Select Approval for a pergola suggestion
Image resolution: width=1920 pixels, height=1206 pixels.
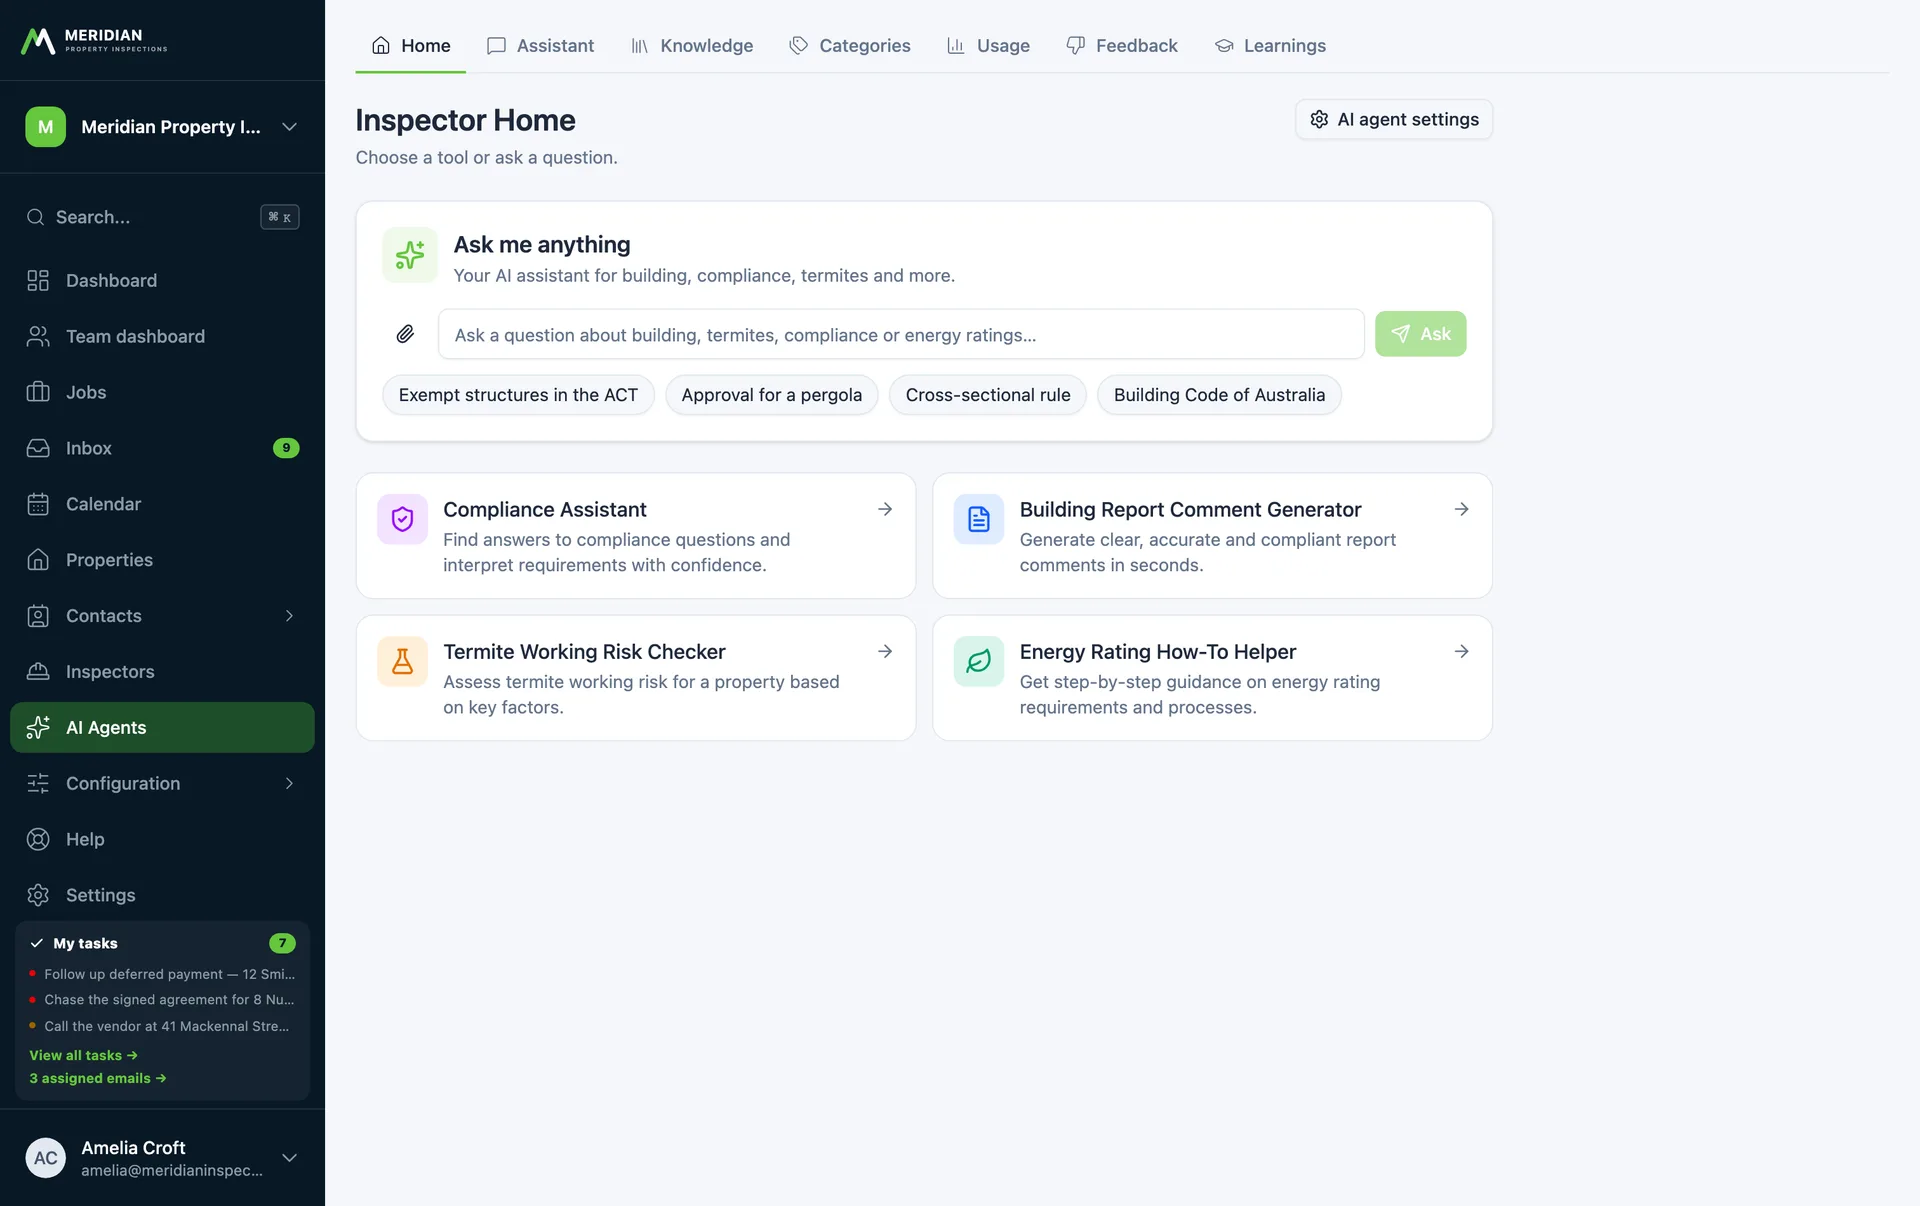click(x=771, y=395)
